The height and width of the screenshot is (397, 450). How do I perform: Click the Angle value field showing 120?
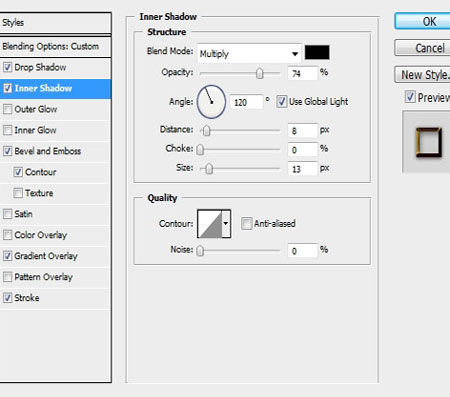246,102
